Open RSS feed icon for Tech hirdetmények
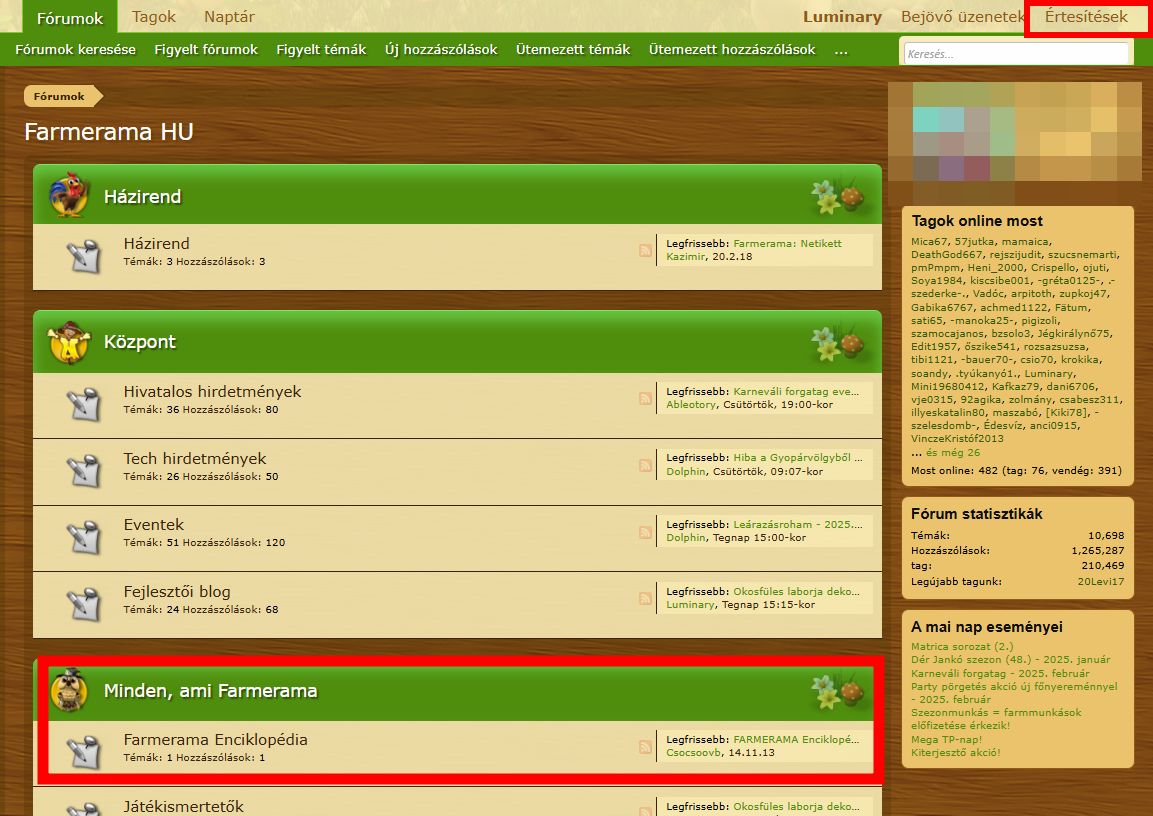Viewport: 1153px width, 816px height. coord(645,465)
